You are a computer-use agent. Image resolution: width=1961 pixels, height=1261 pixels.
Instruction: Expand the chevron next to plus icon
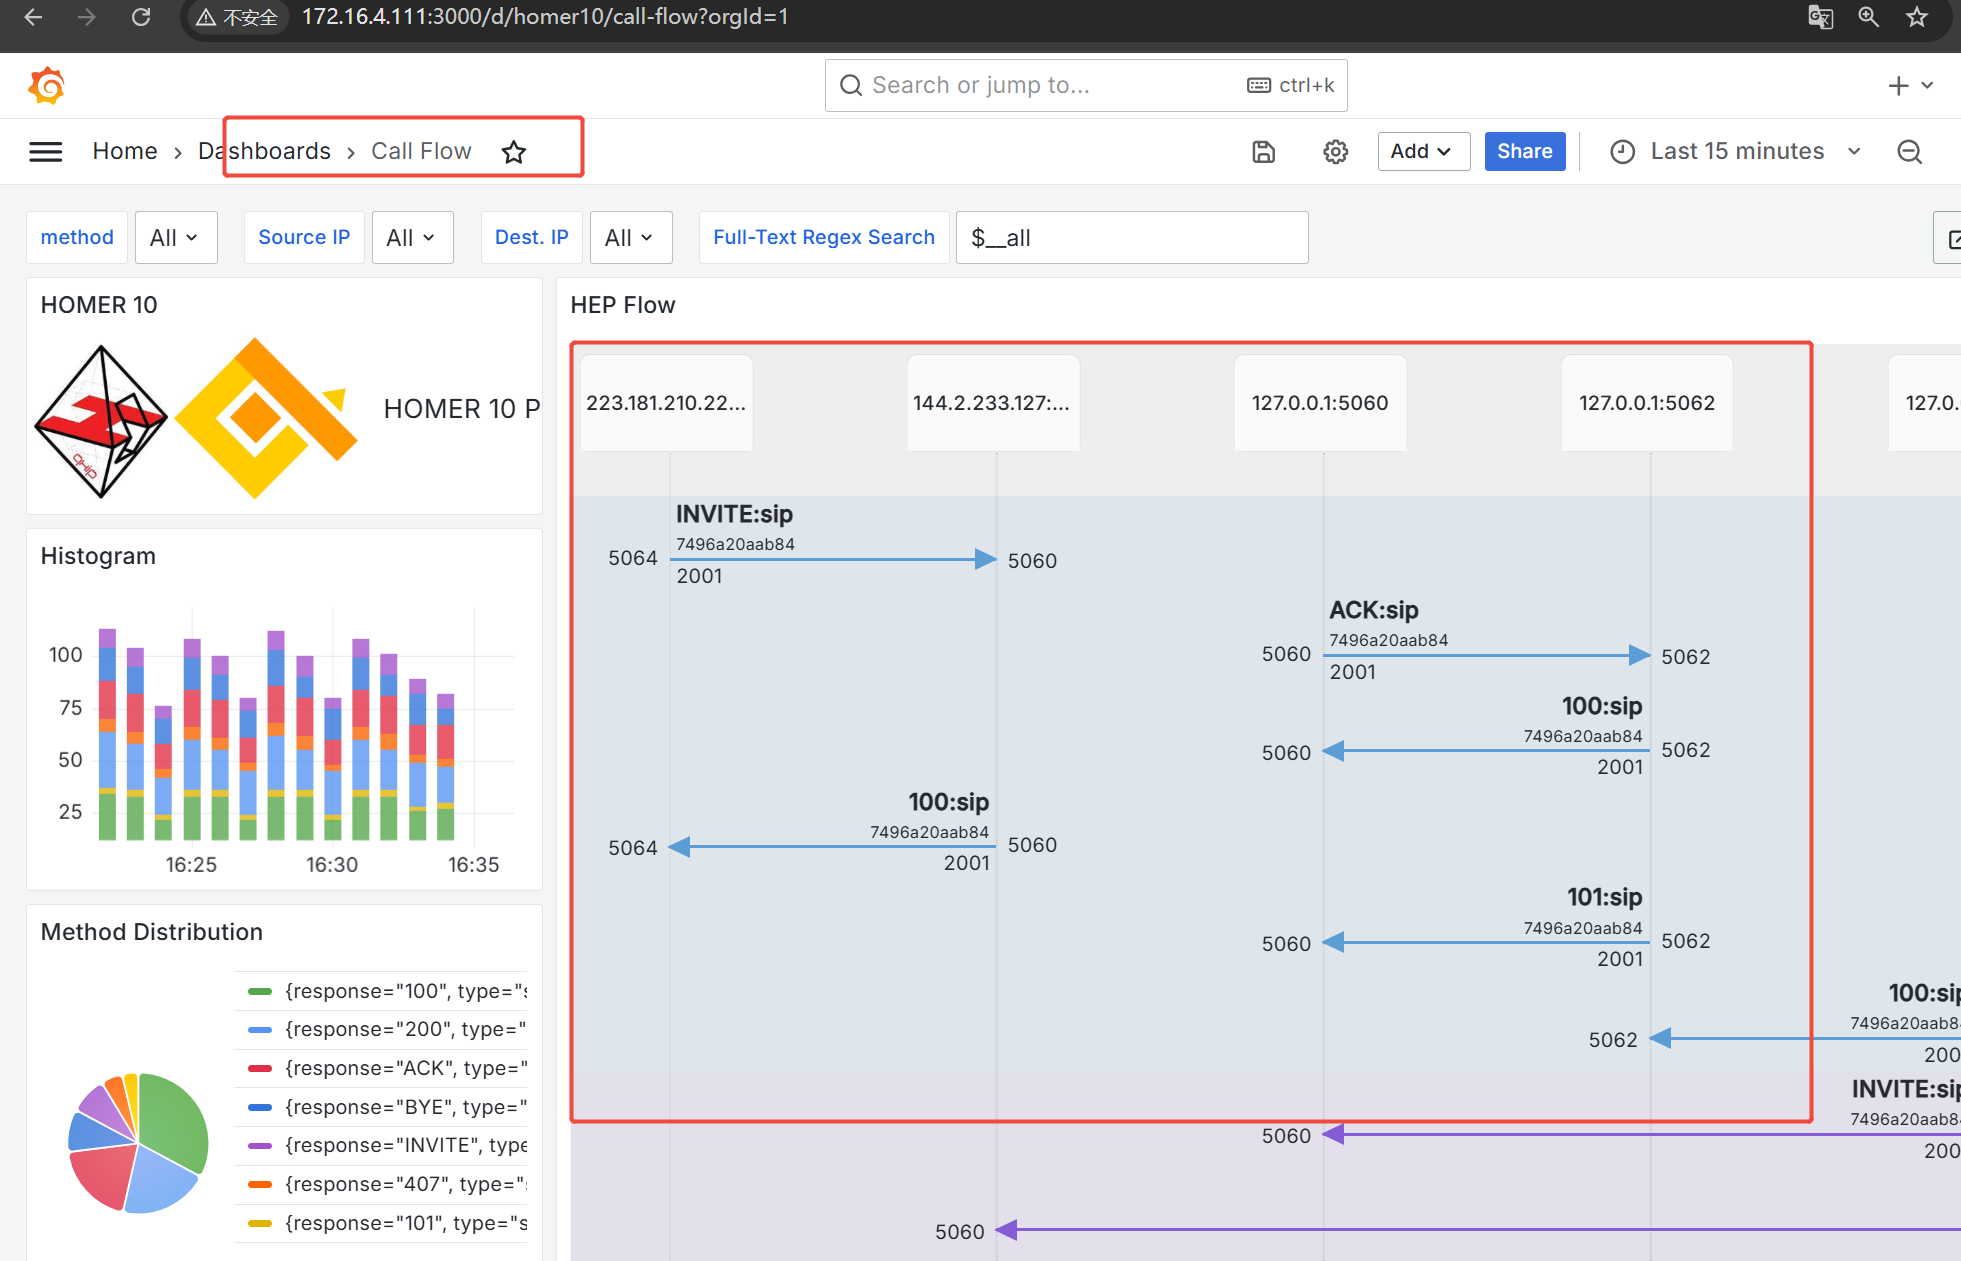point(1927,86)
